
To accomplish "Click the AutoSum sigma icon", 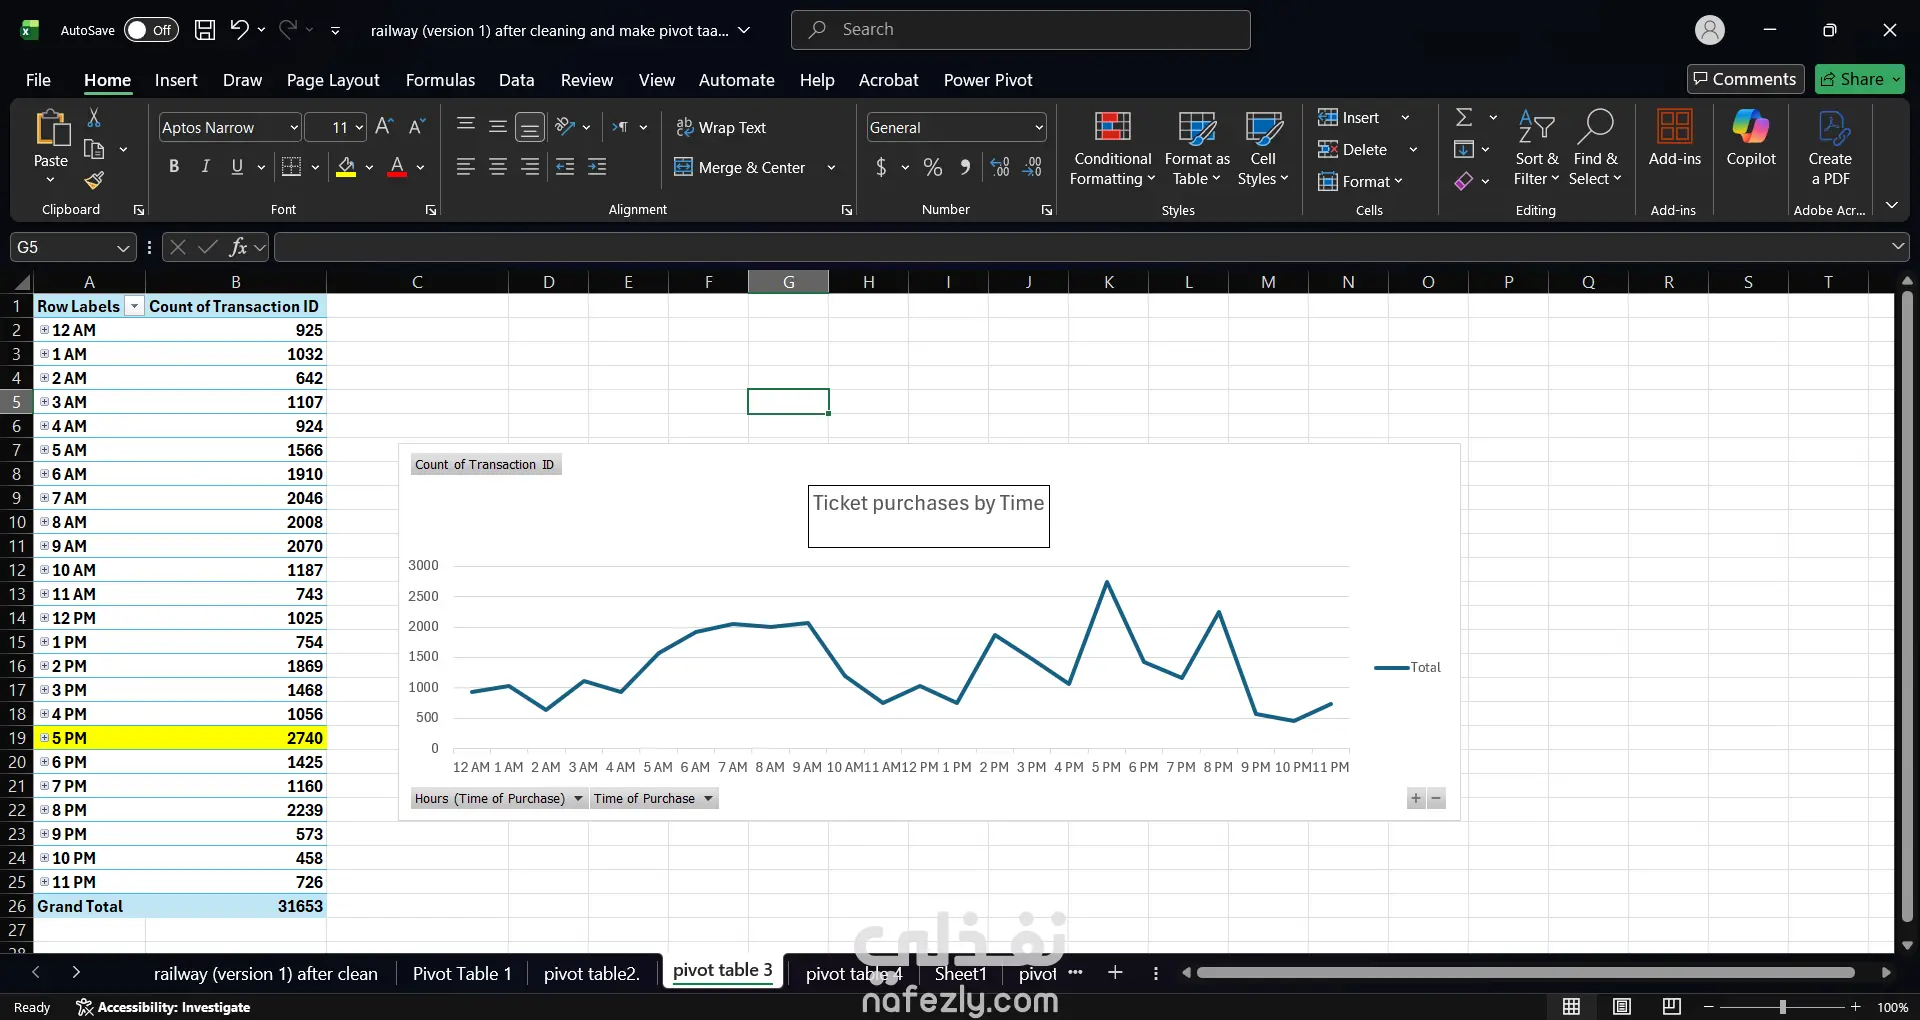I will click(x=1464, y=118).
